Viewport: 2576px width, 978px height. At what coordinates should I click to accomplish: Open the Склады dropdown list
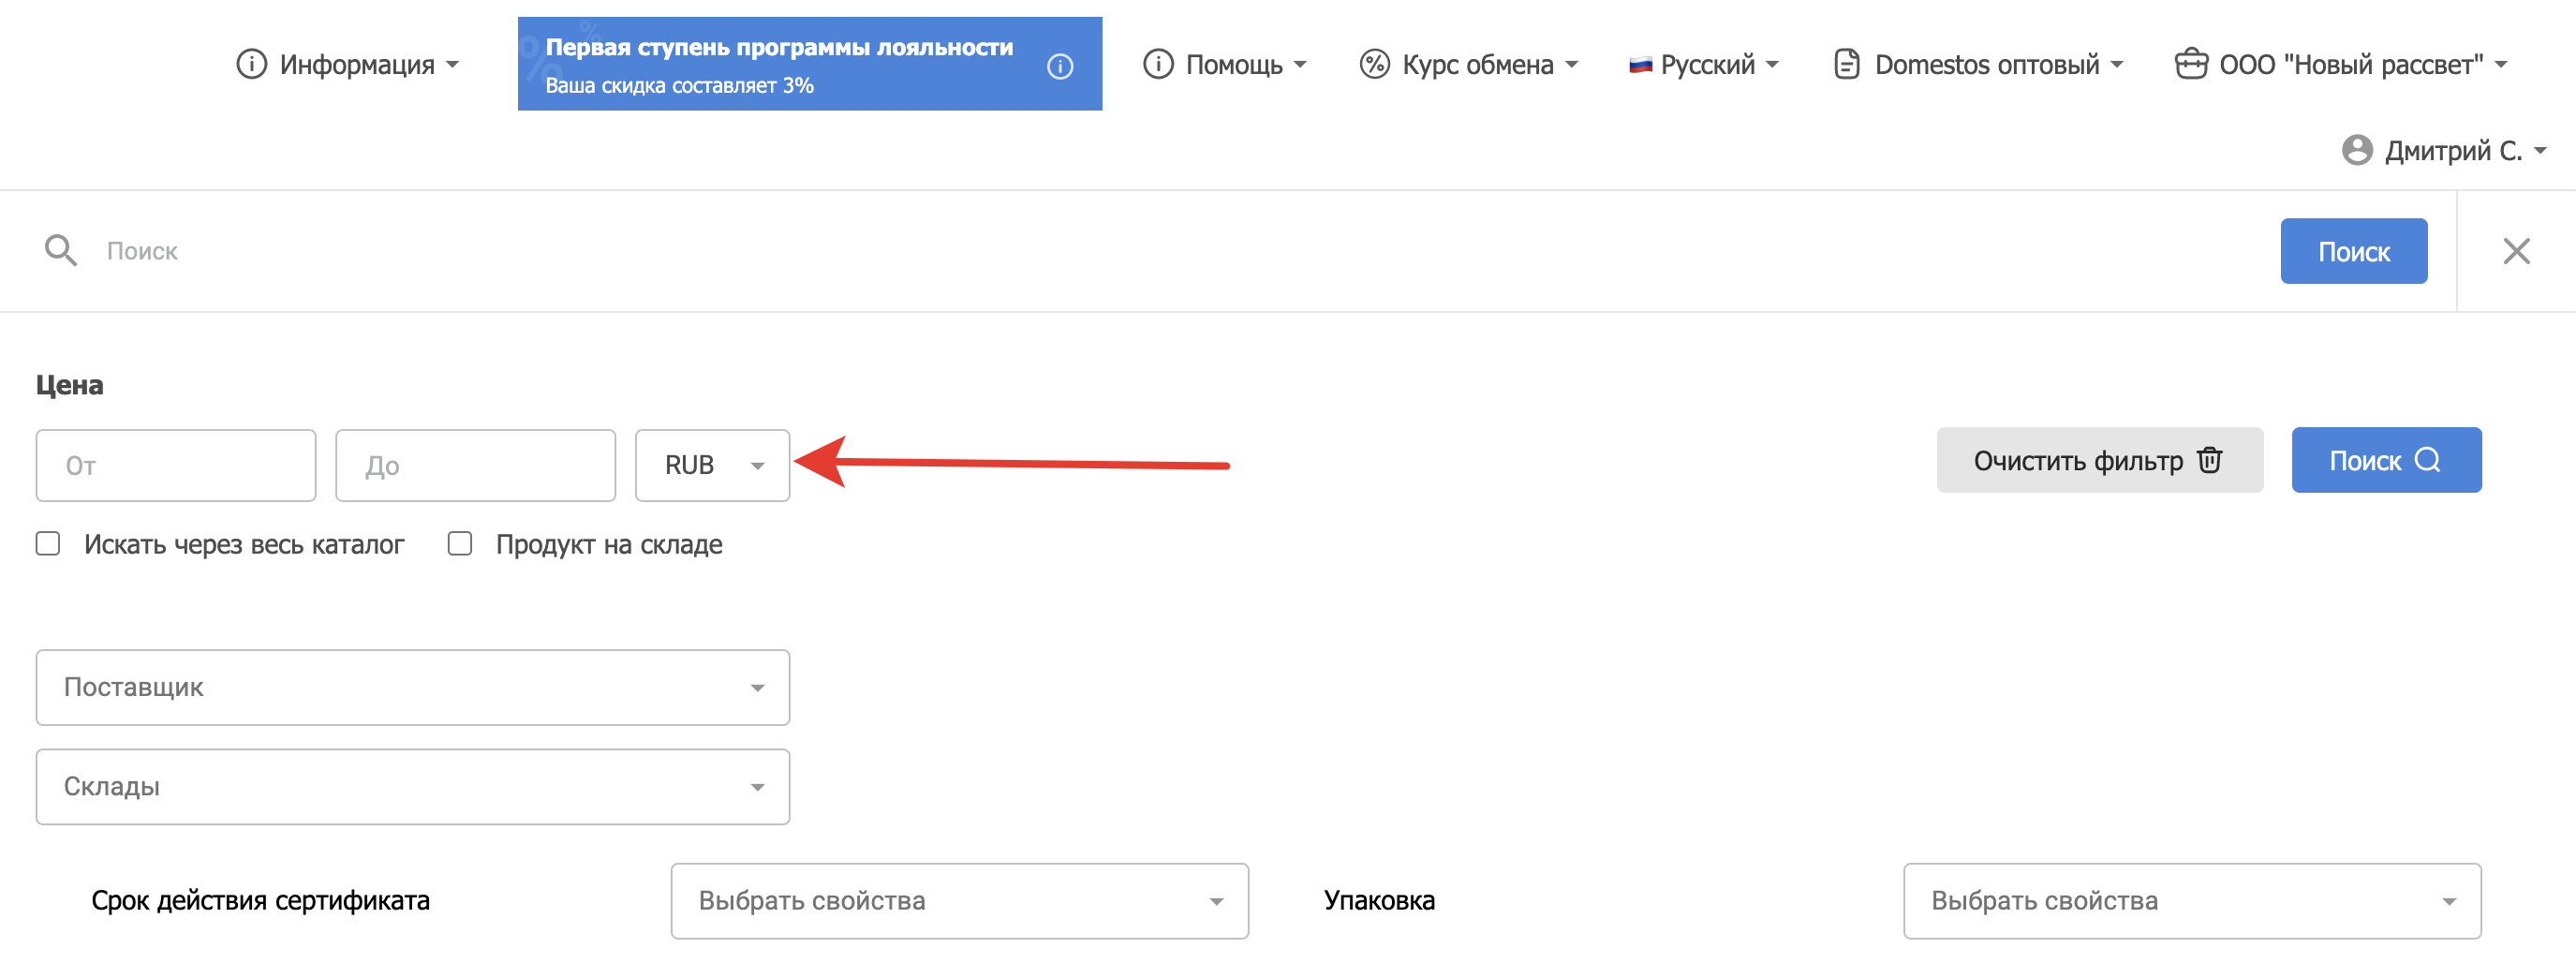[x=412, y=787]
